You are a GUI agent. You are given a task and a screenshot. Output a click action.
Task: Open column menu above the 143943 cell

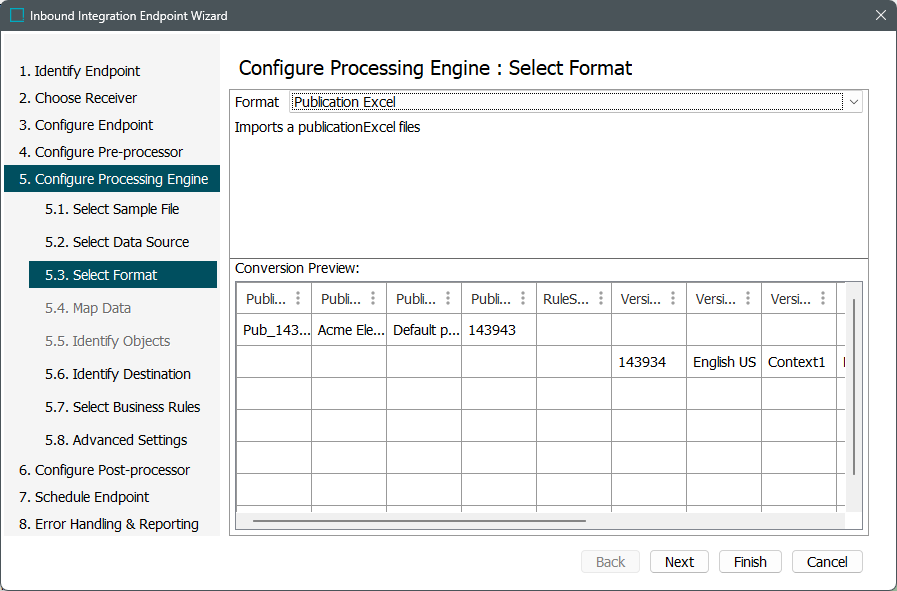coord(523,299)
